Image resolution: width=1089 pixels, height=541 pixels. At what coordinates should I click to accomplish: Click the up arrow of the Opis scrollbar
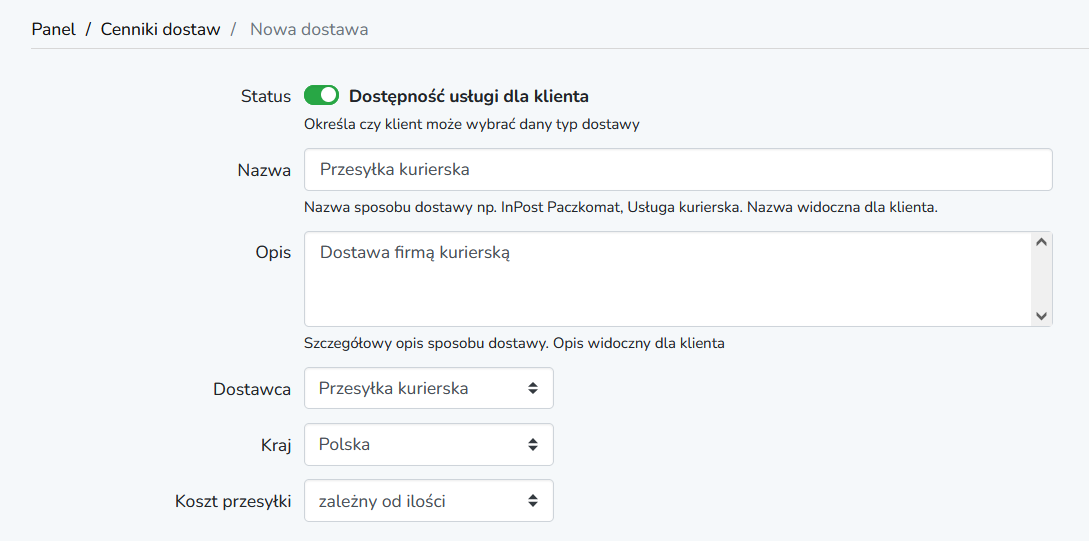[x=1040, y=242]
